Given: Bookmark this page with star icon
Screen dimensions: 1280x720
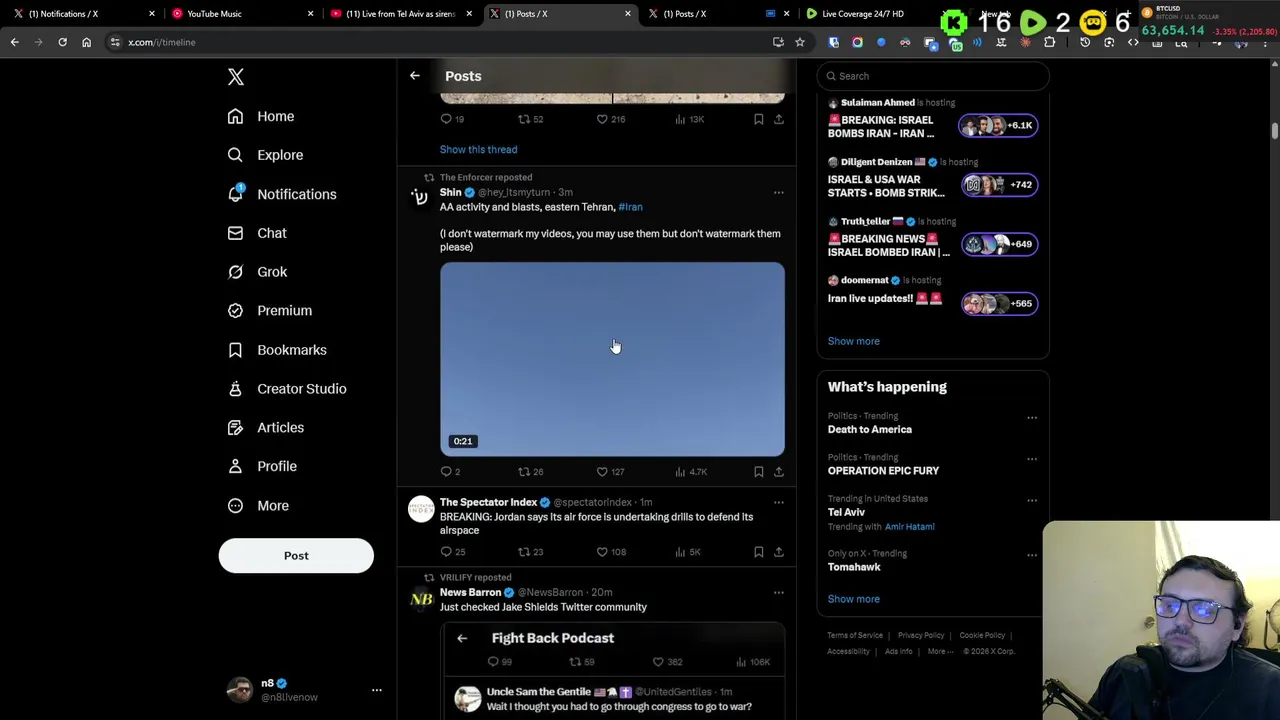Looking at the screenshot, I should pos(800,42).
